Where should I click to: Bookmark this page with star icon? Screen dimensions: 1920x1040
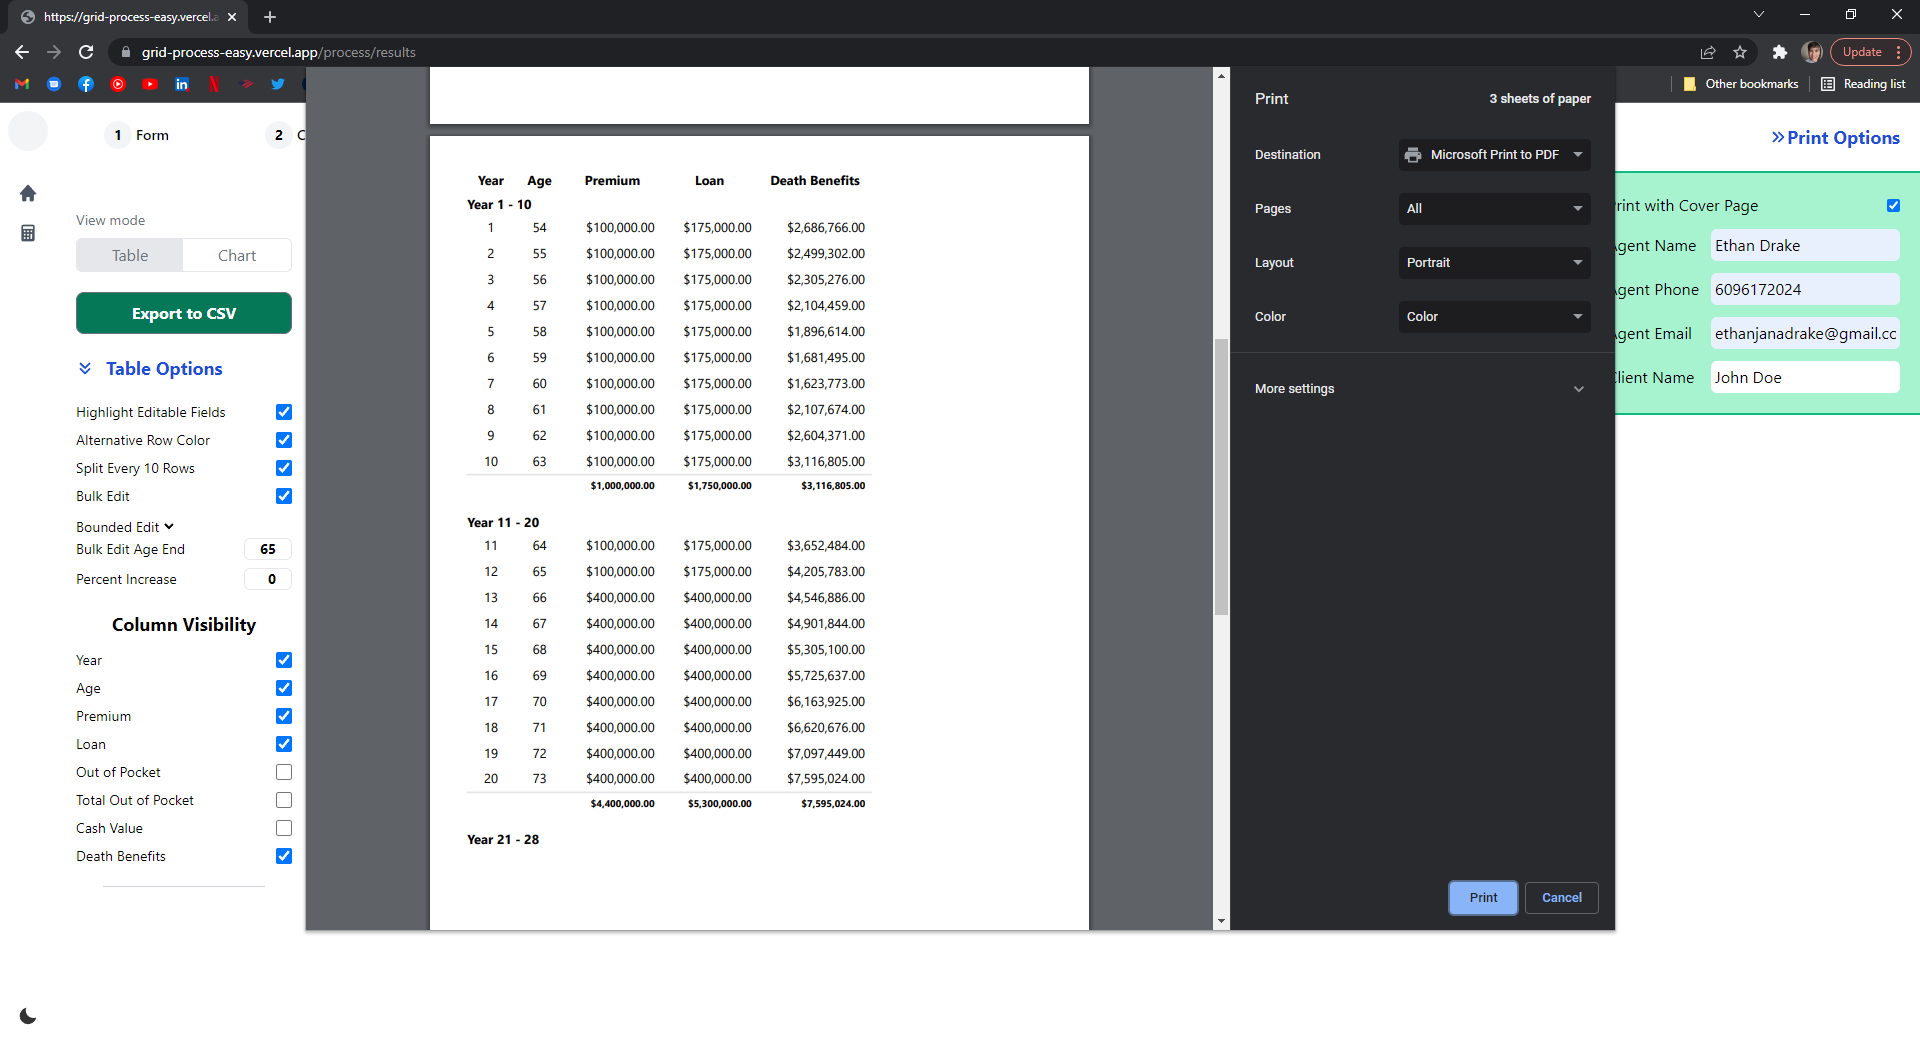point(1740,52)
